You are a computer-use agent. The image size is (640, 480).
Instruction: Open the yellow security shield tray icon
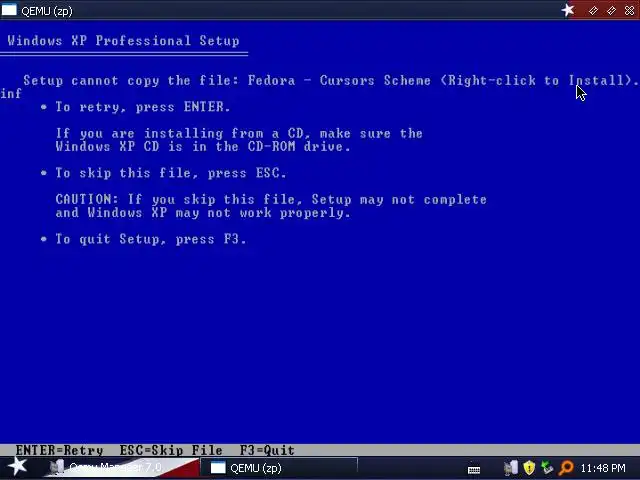pos(529,468)
